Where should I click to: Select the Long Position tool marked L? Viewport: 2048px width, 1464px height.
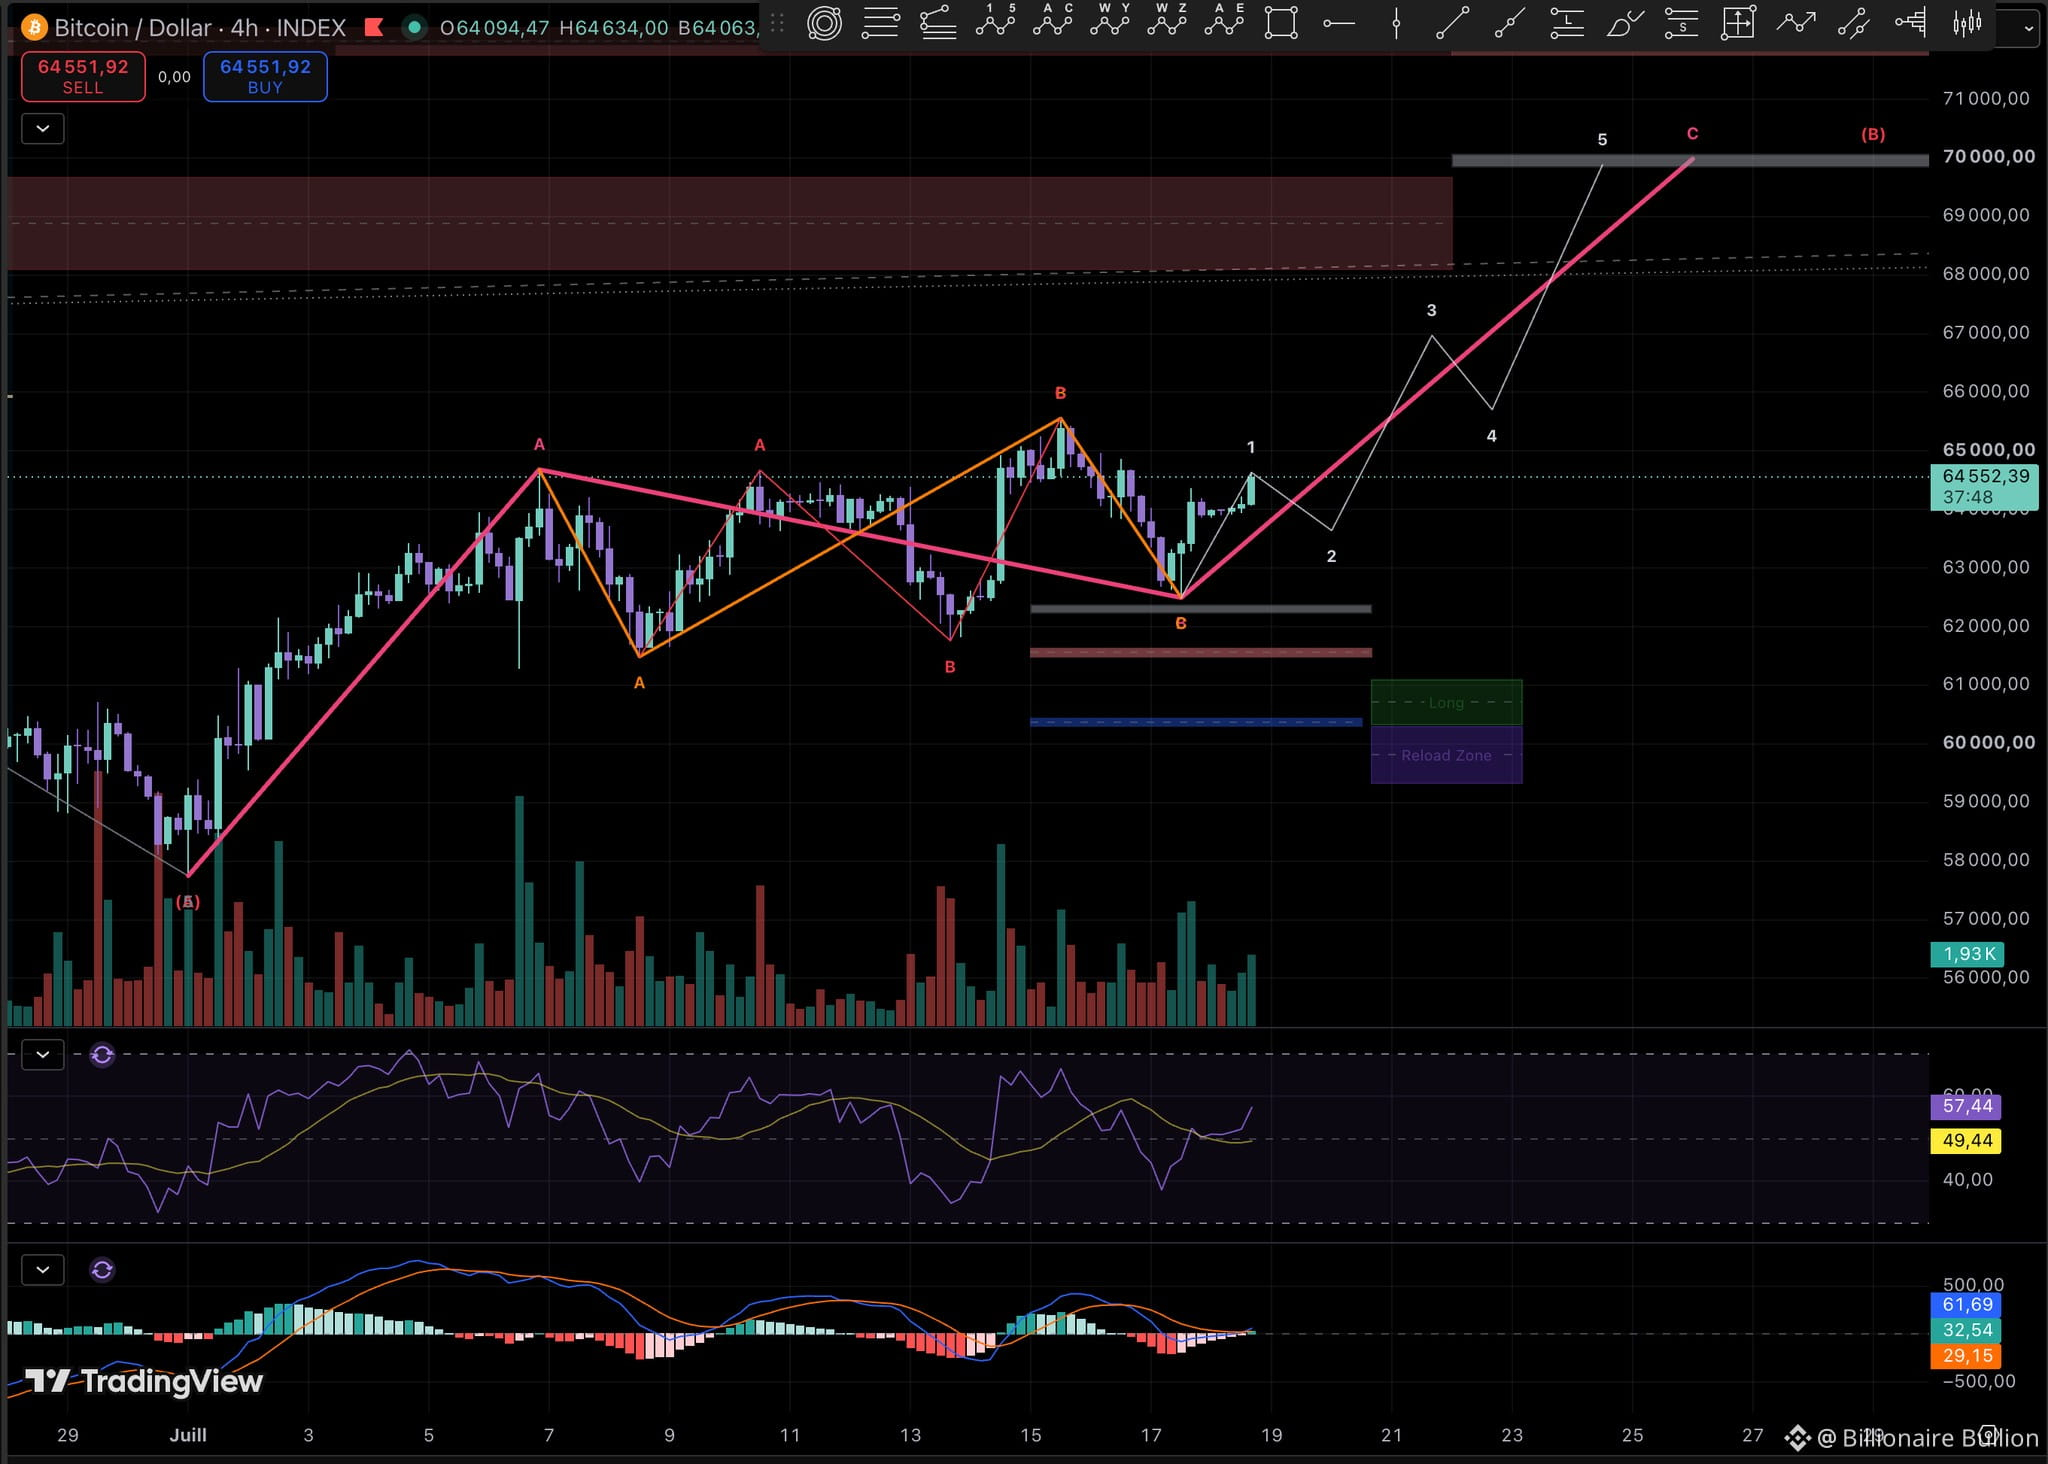1567,22
